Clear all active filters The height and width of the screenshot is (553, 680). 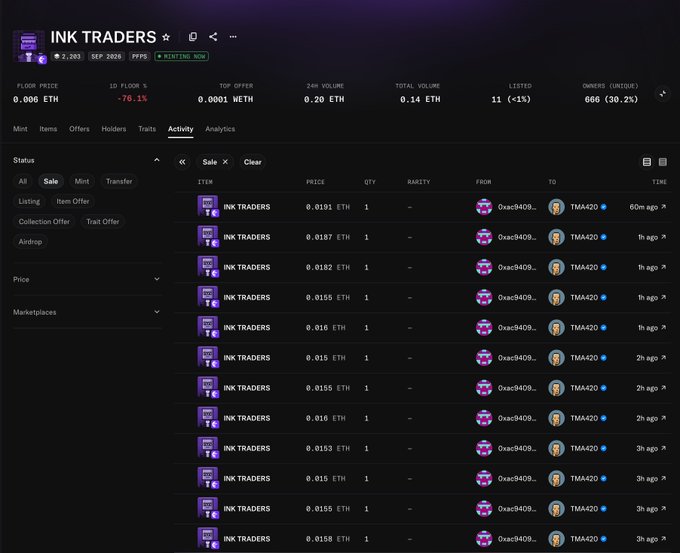(252, 162)
